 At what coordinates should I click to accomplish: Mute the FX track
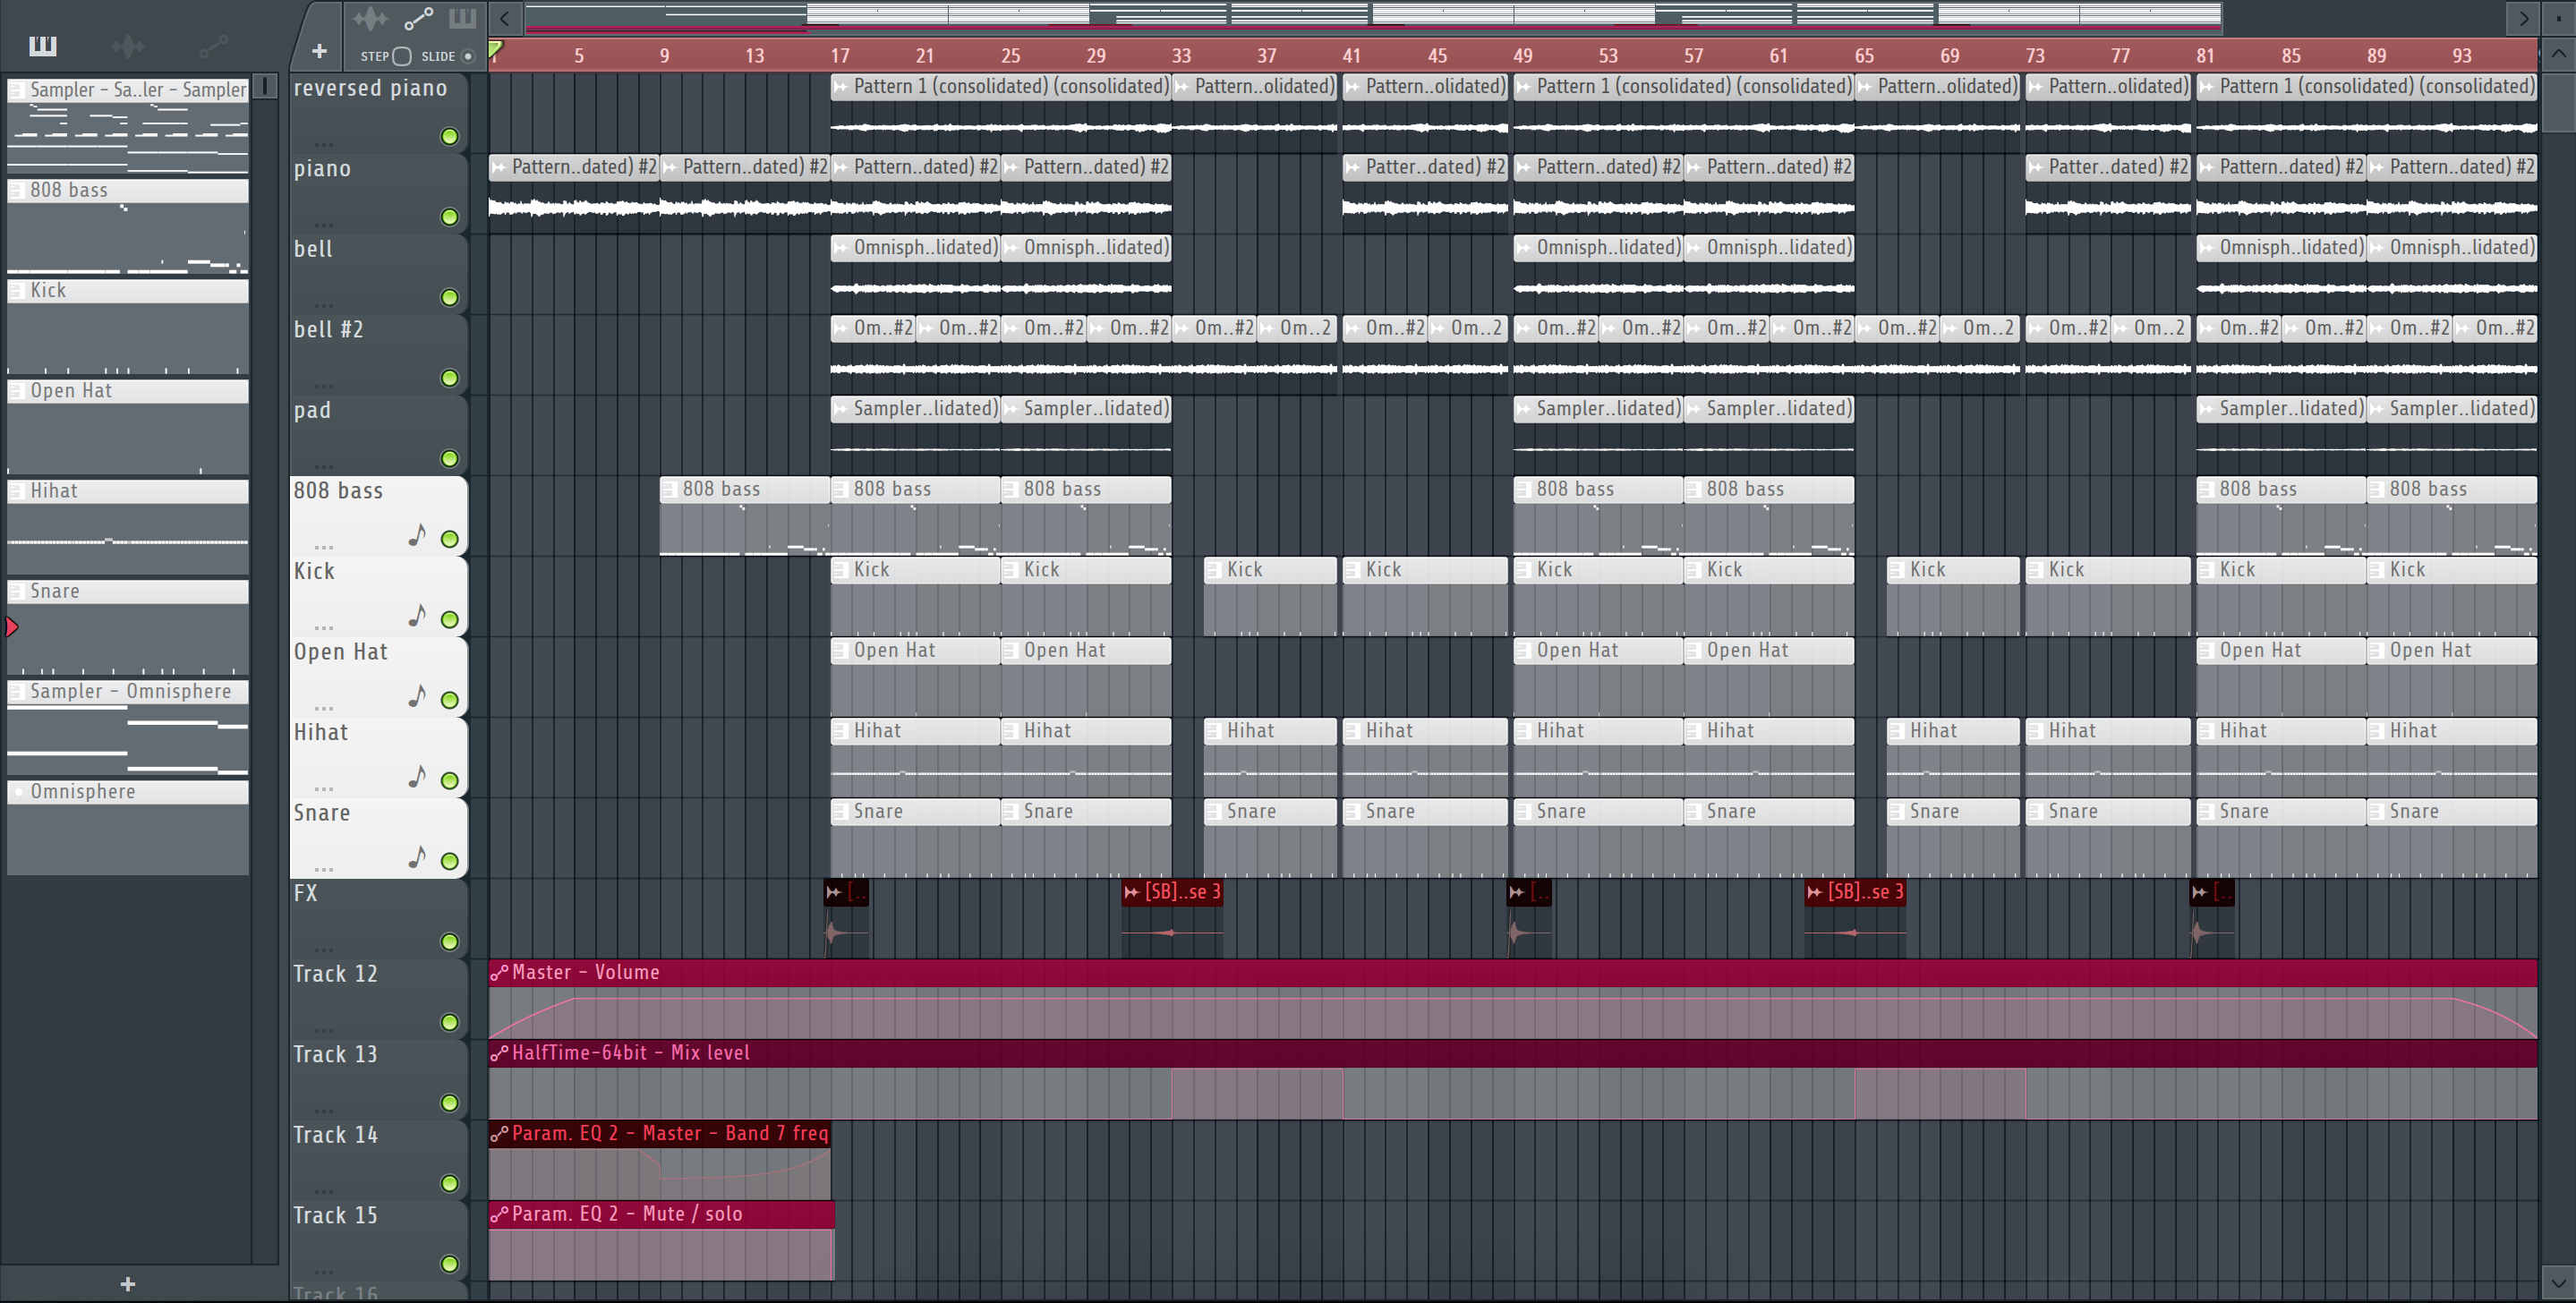450,942
